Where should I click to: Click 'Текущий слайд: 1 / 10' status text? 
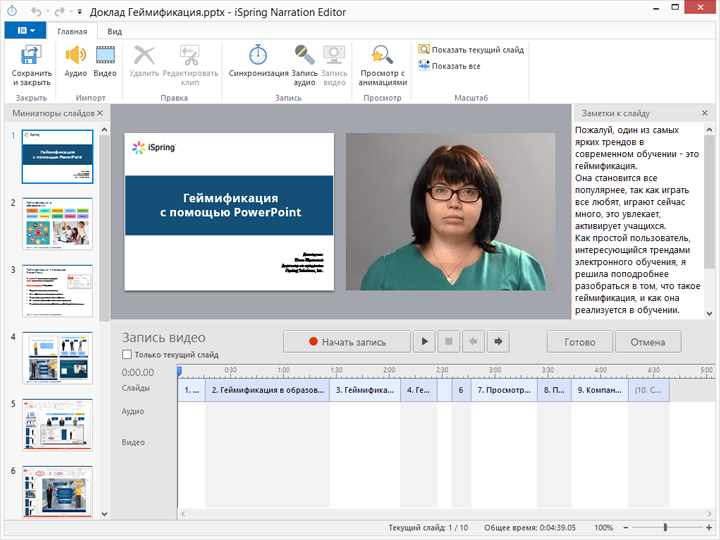tap(428, 528)
